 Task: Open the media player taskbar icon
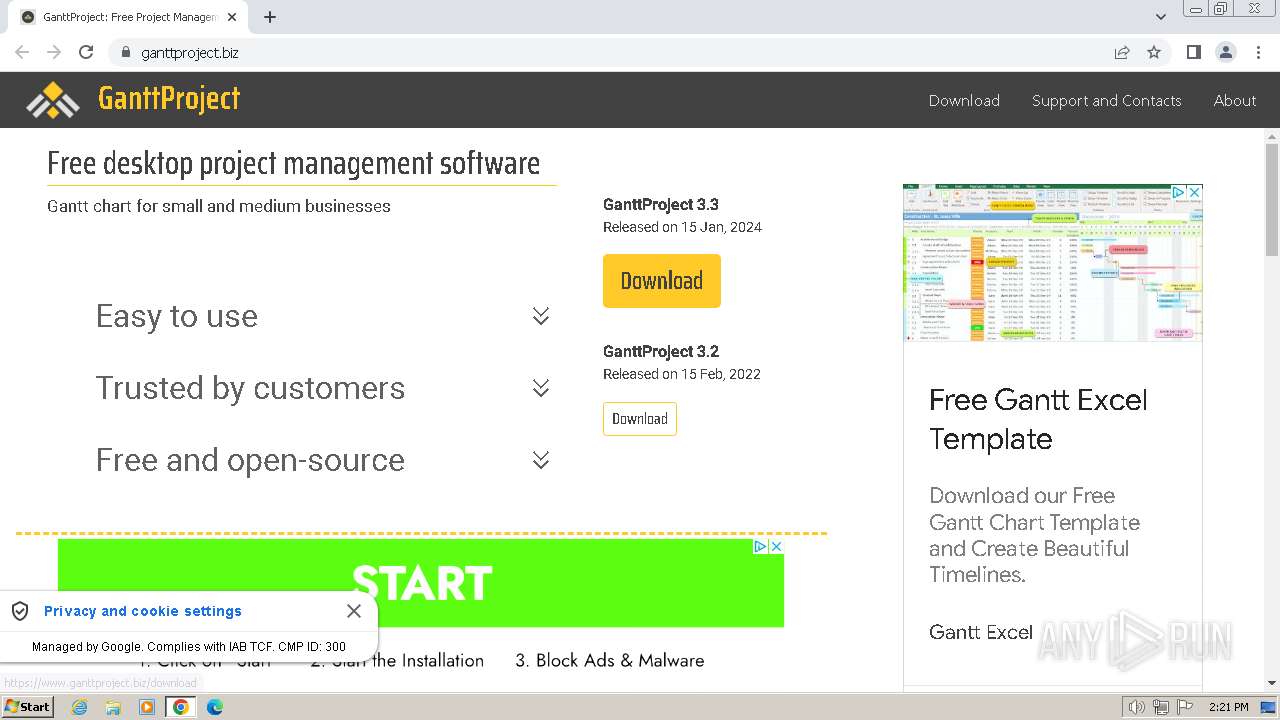click(147, 707)
